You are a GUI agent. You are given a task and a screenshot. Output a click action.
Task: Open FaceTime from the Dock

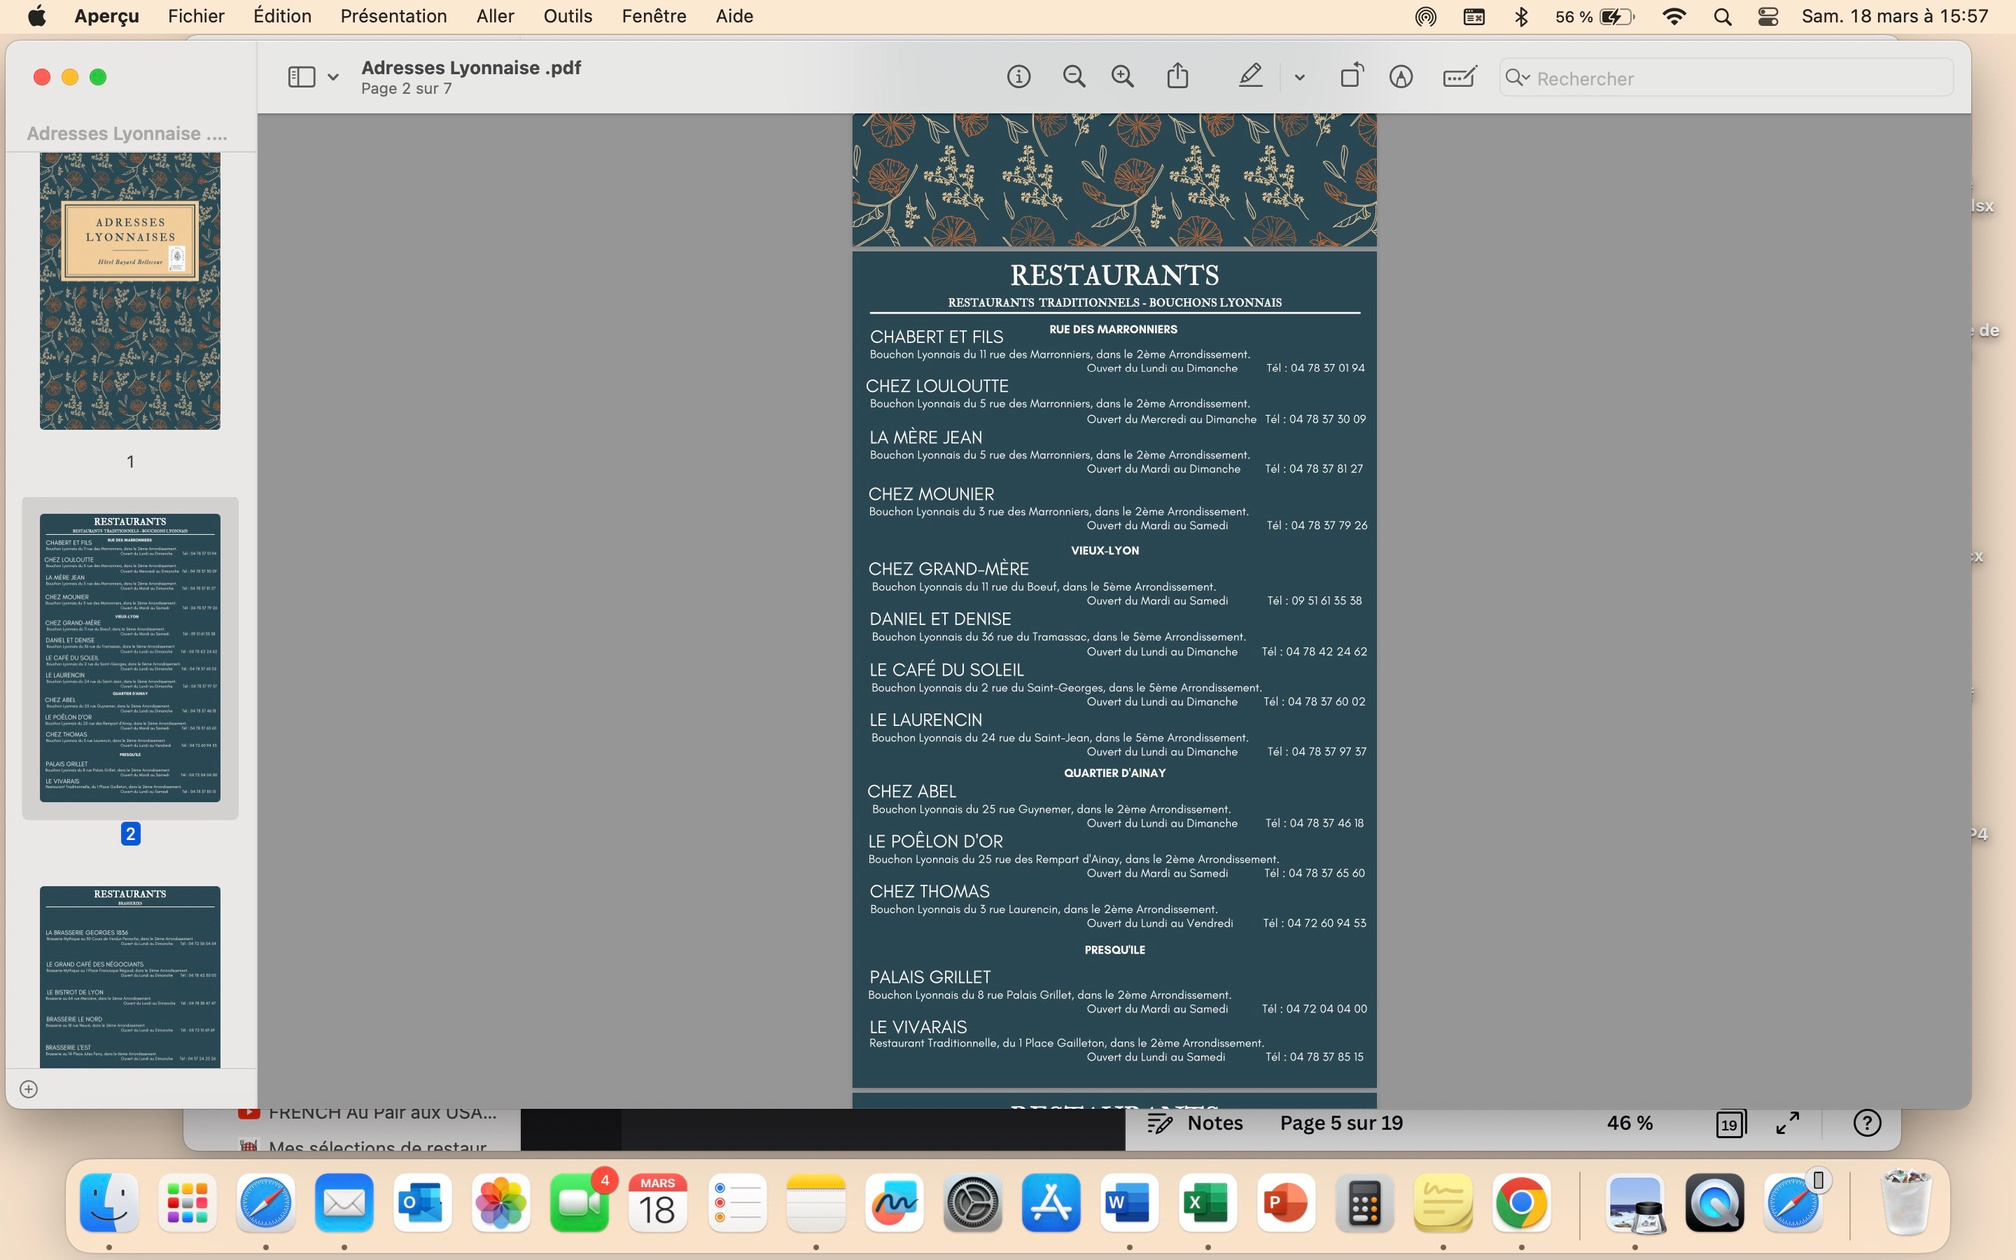[x=579, y=1202]
